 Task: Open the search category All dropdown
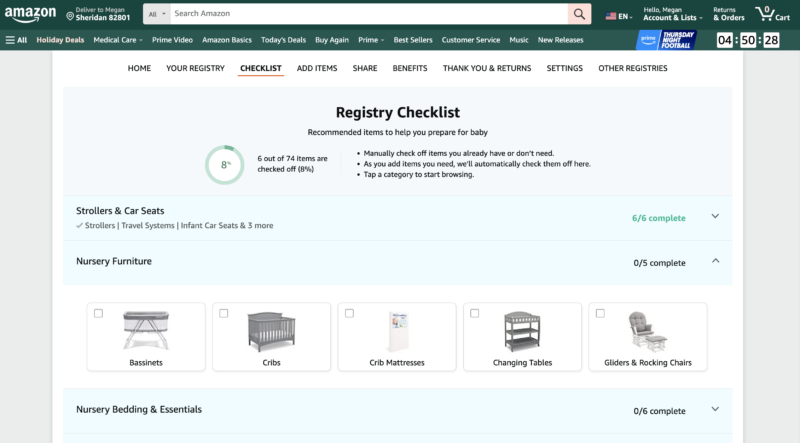point(155,14)
